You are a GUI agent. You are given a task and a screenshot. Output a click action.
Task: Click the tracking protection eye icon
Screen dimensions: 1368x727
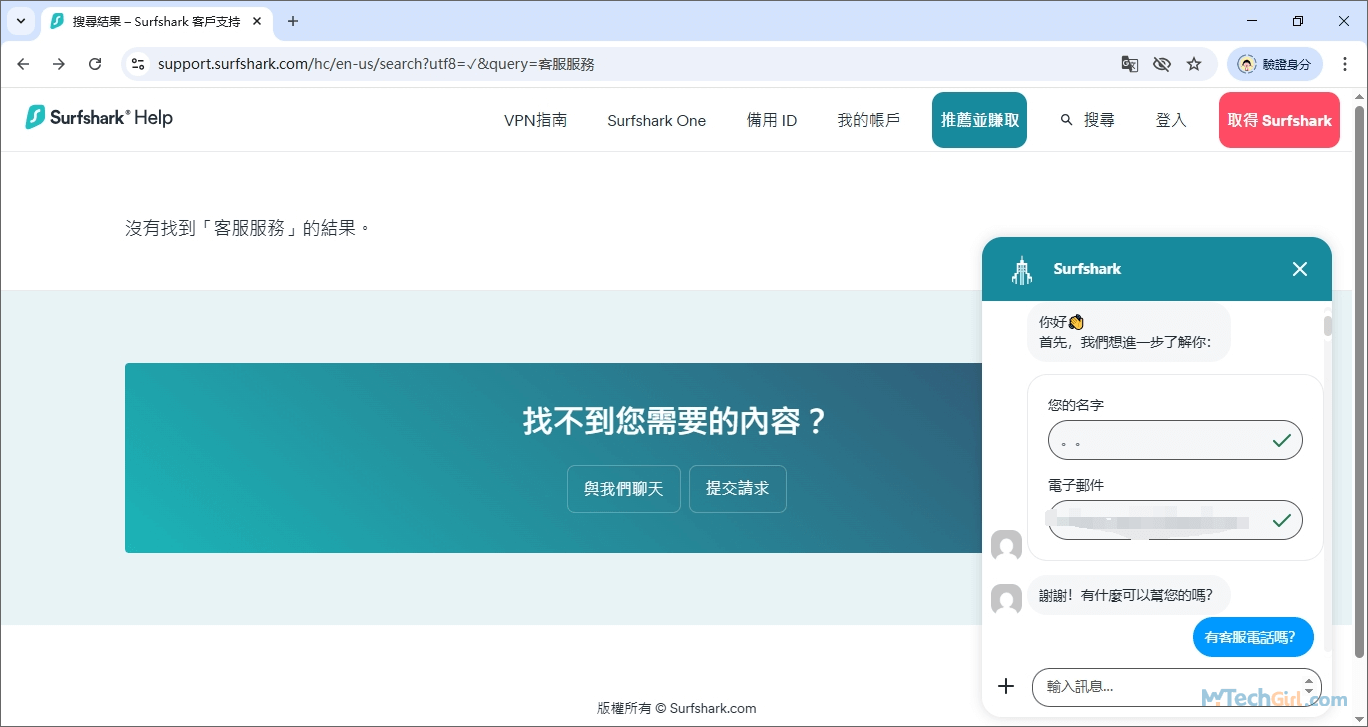1161,64
